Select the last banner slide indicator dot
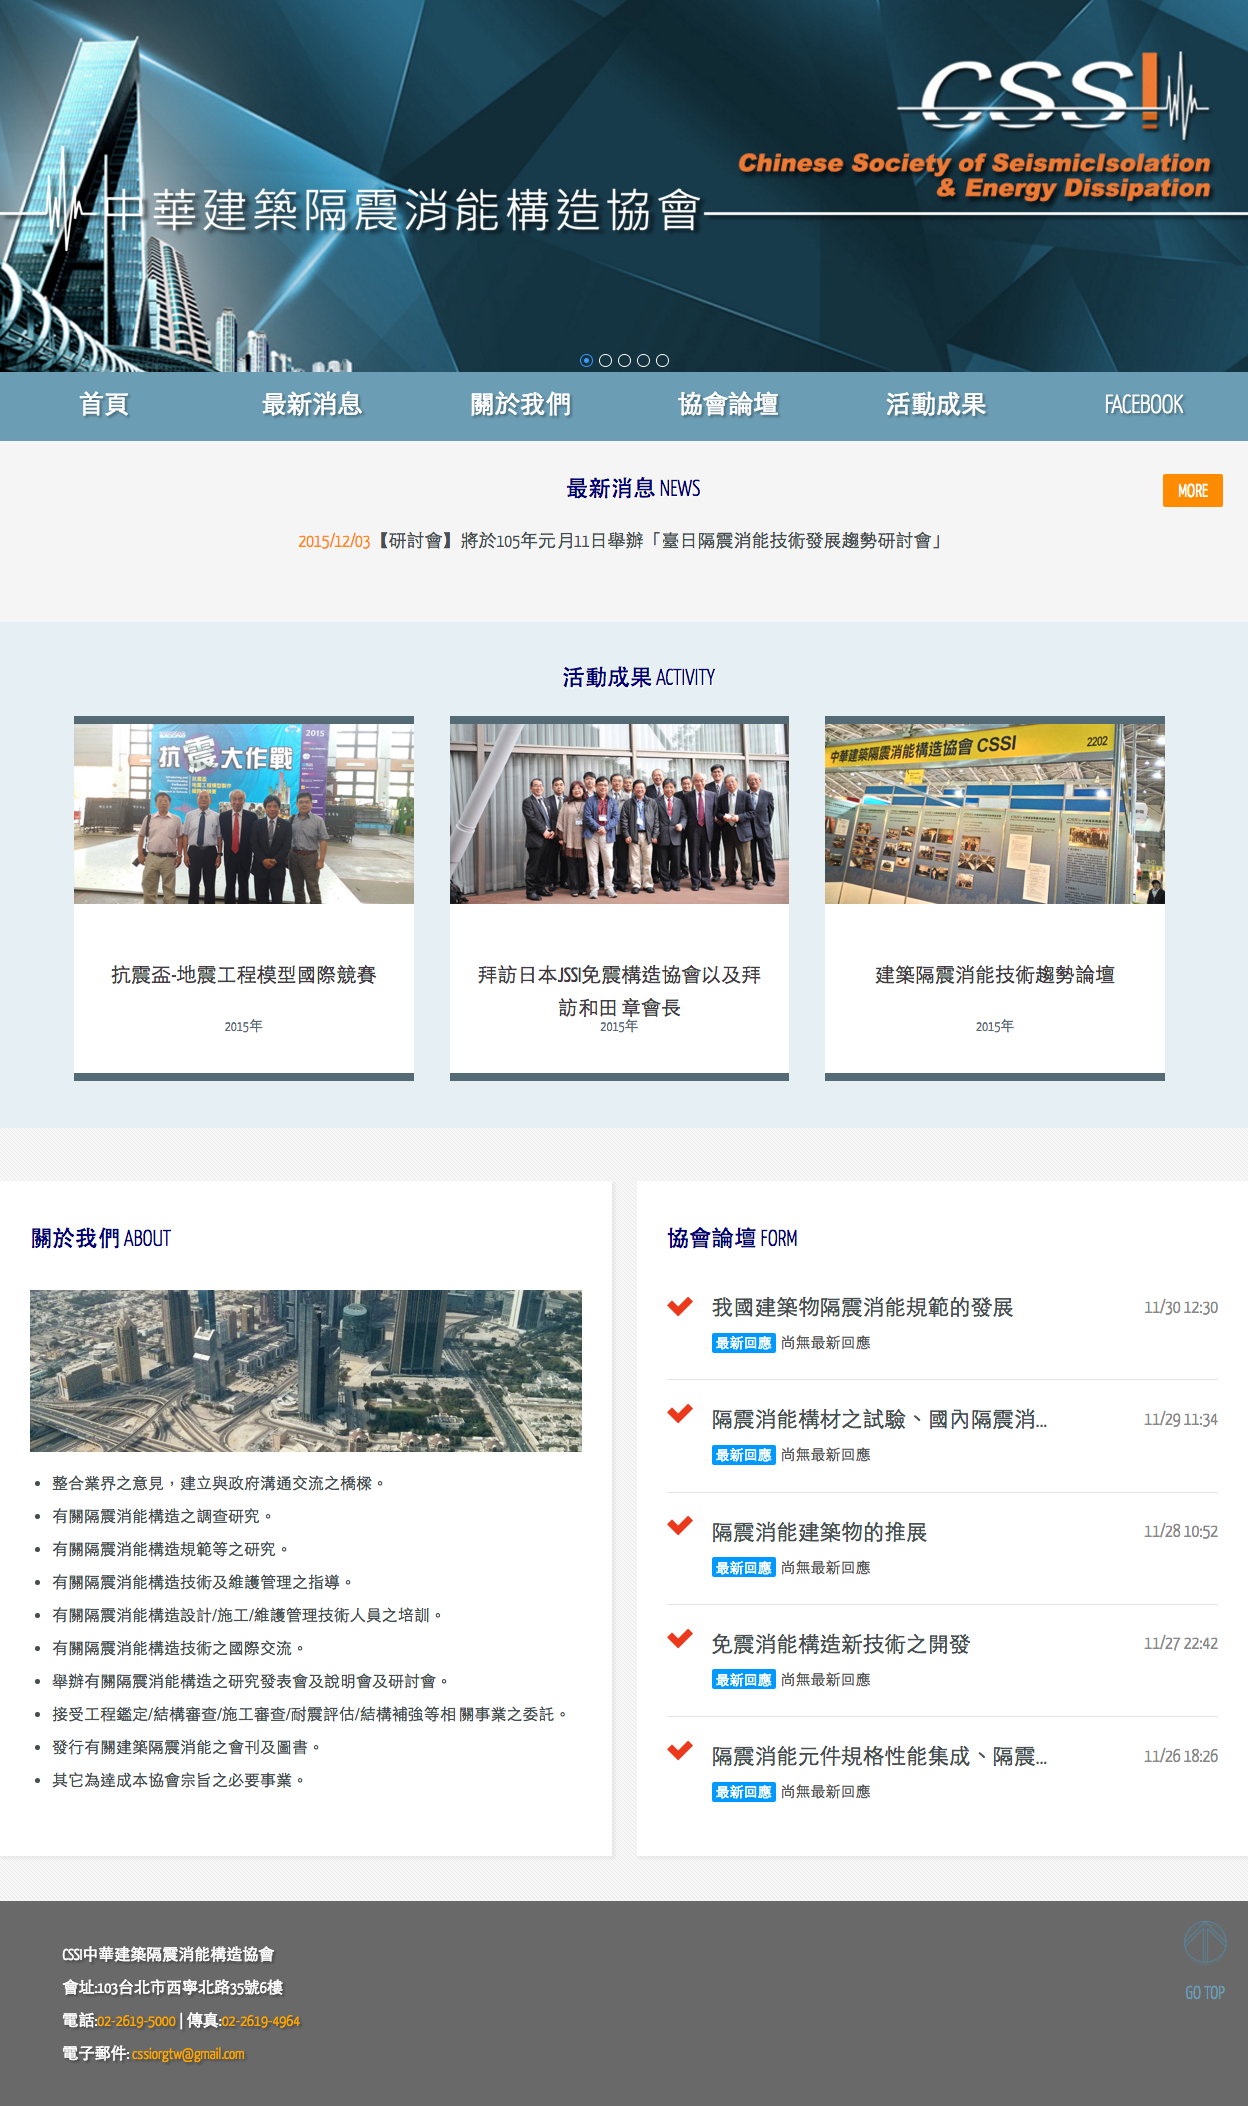Image resolution: width=1248 pixels, height=2106 pixels. [x=662, y=360]
